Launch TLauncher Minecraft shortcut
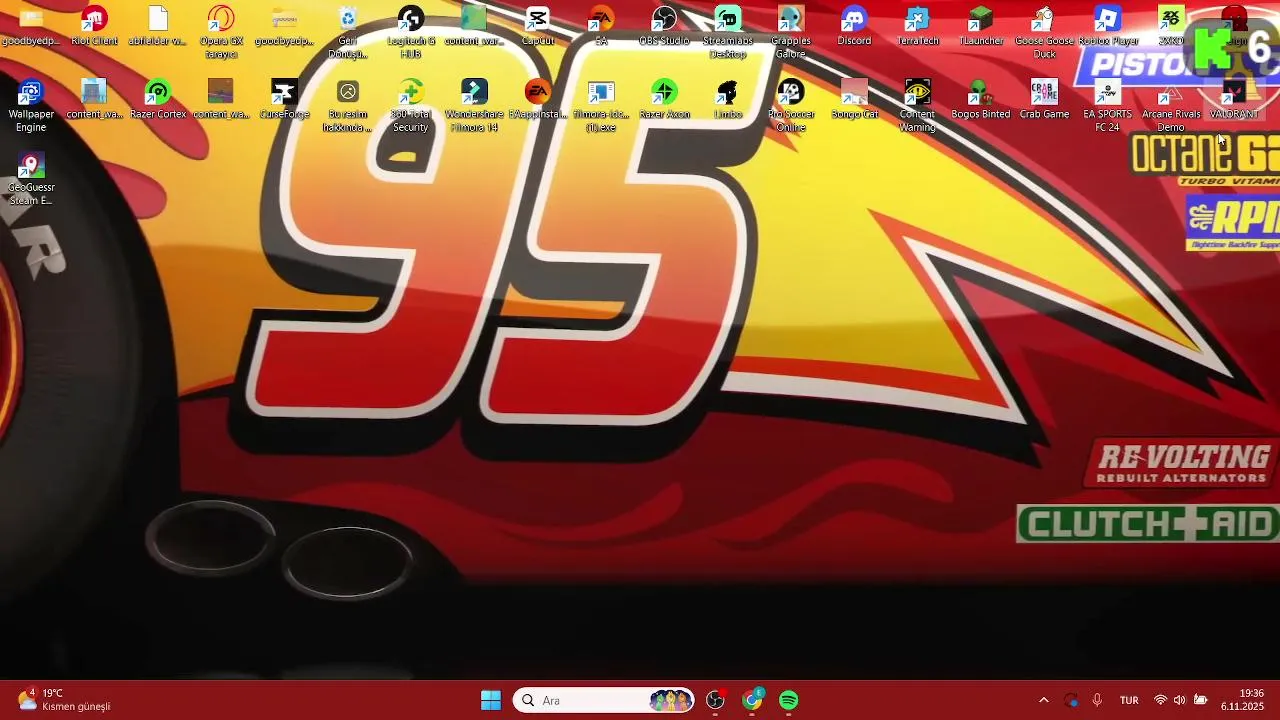This screenshot has height=720, width=1280. pos(981,27)
